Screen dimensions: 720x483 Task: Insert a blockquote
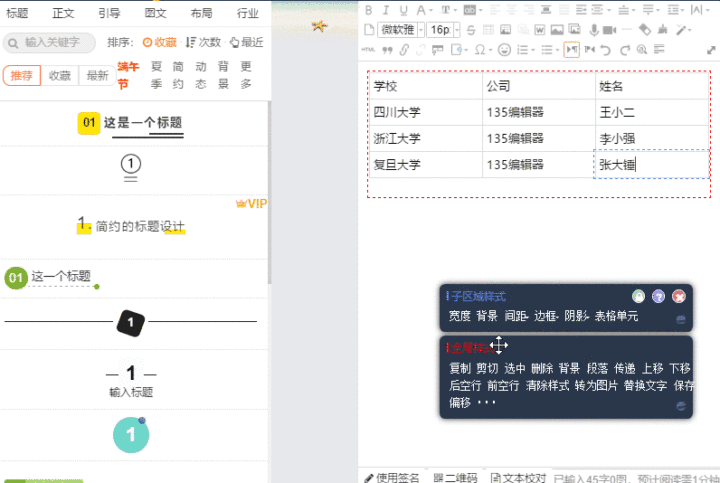point(388,50)
